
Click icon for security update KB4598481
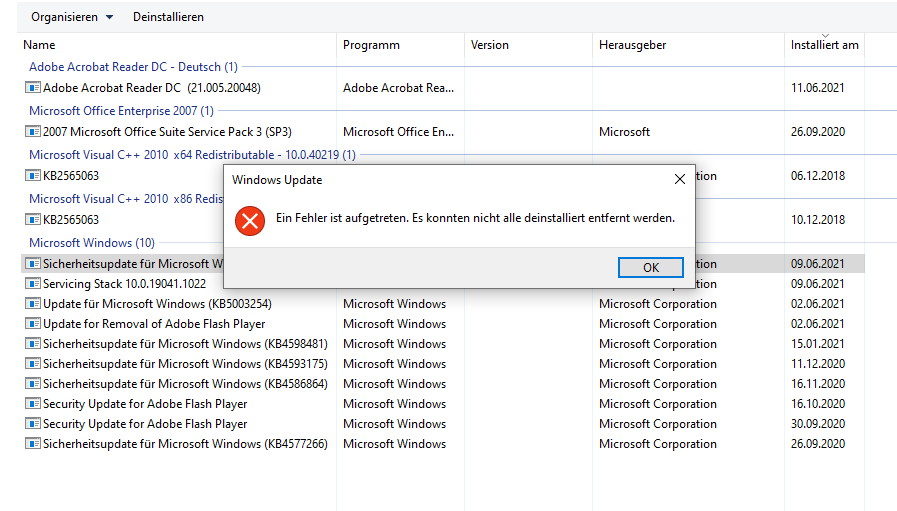pos(32,344)
